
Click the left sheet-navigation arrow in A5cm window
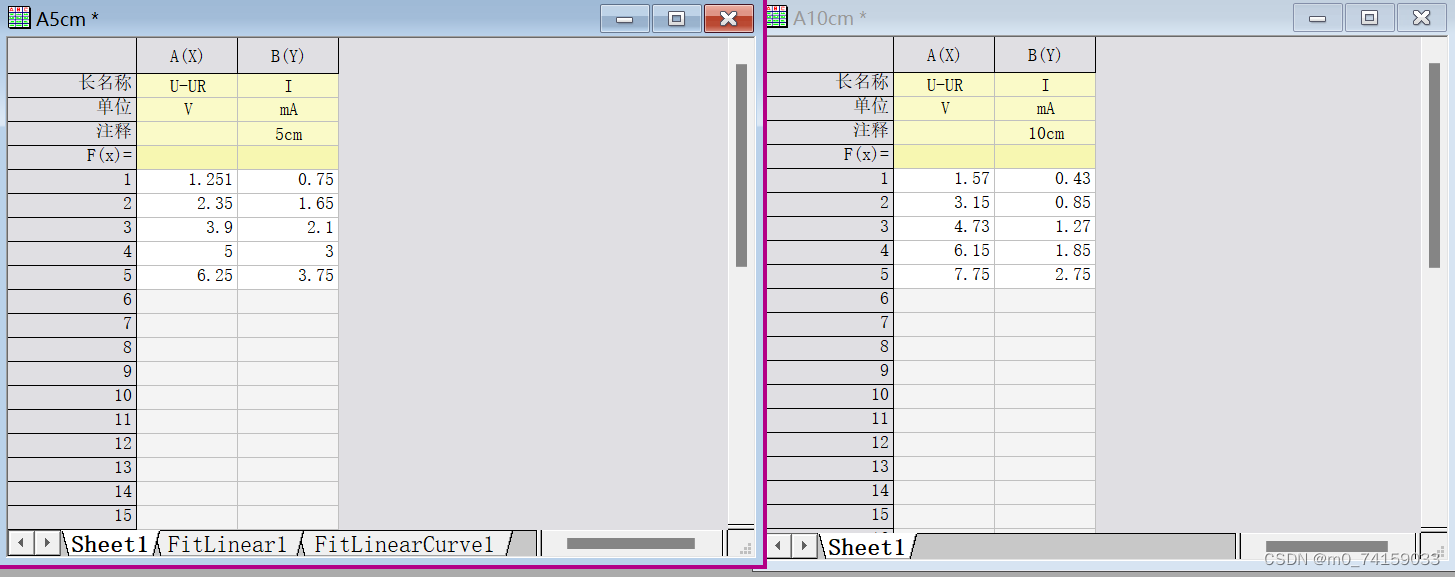pyautogui.click(x=20, y=543)
